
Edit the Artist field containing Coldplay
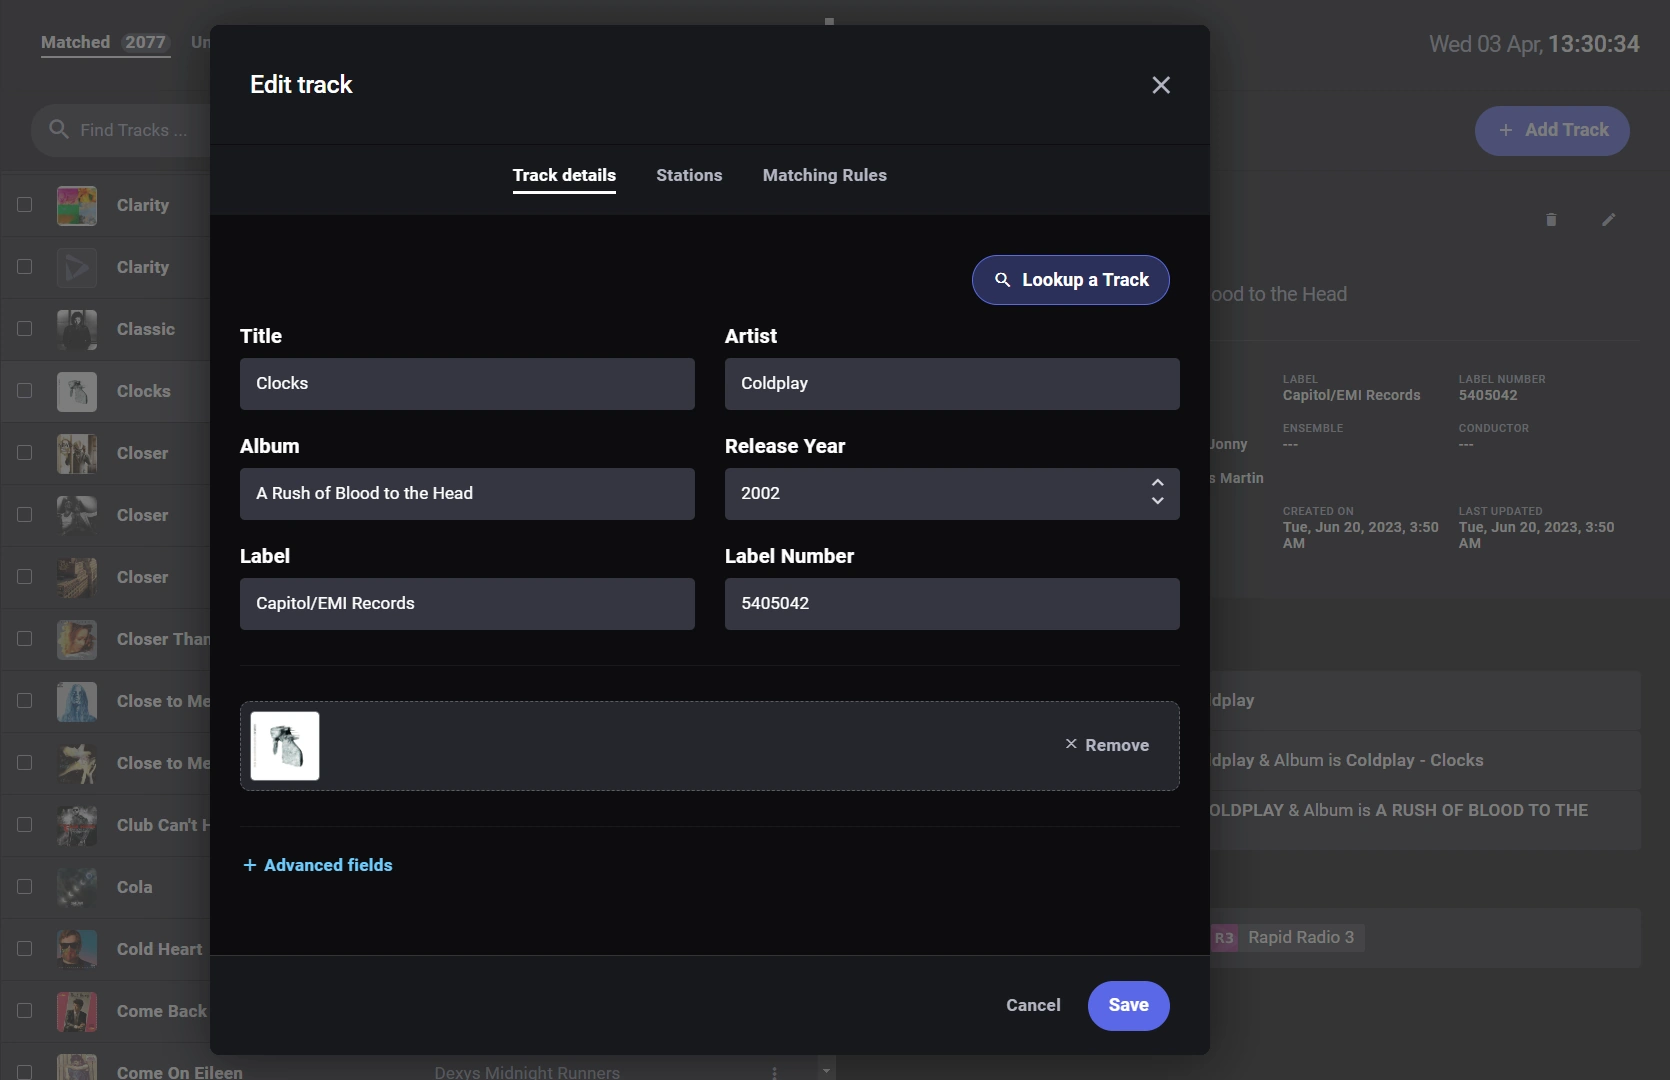(952, 384)
